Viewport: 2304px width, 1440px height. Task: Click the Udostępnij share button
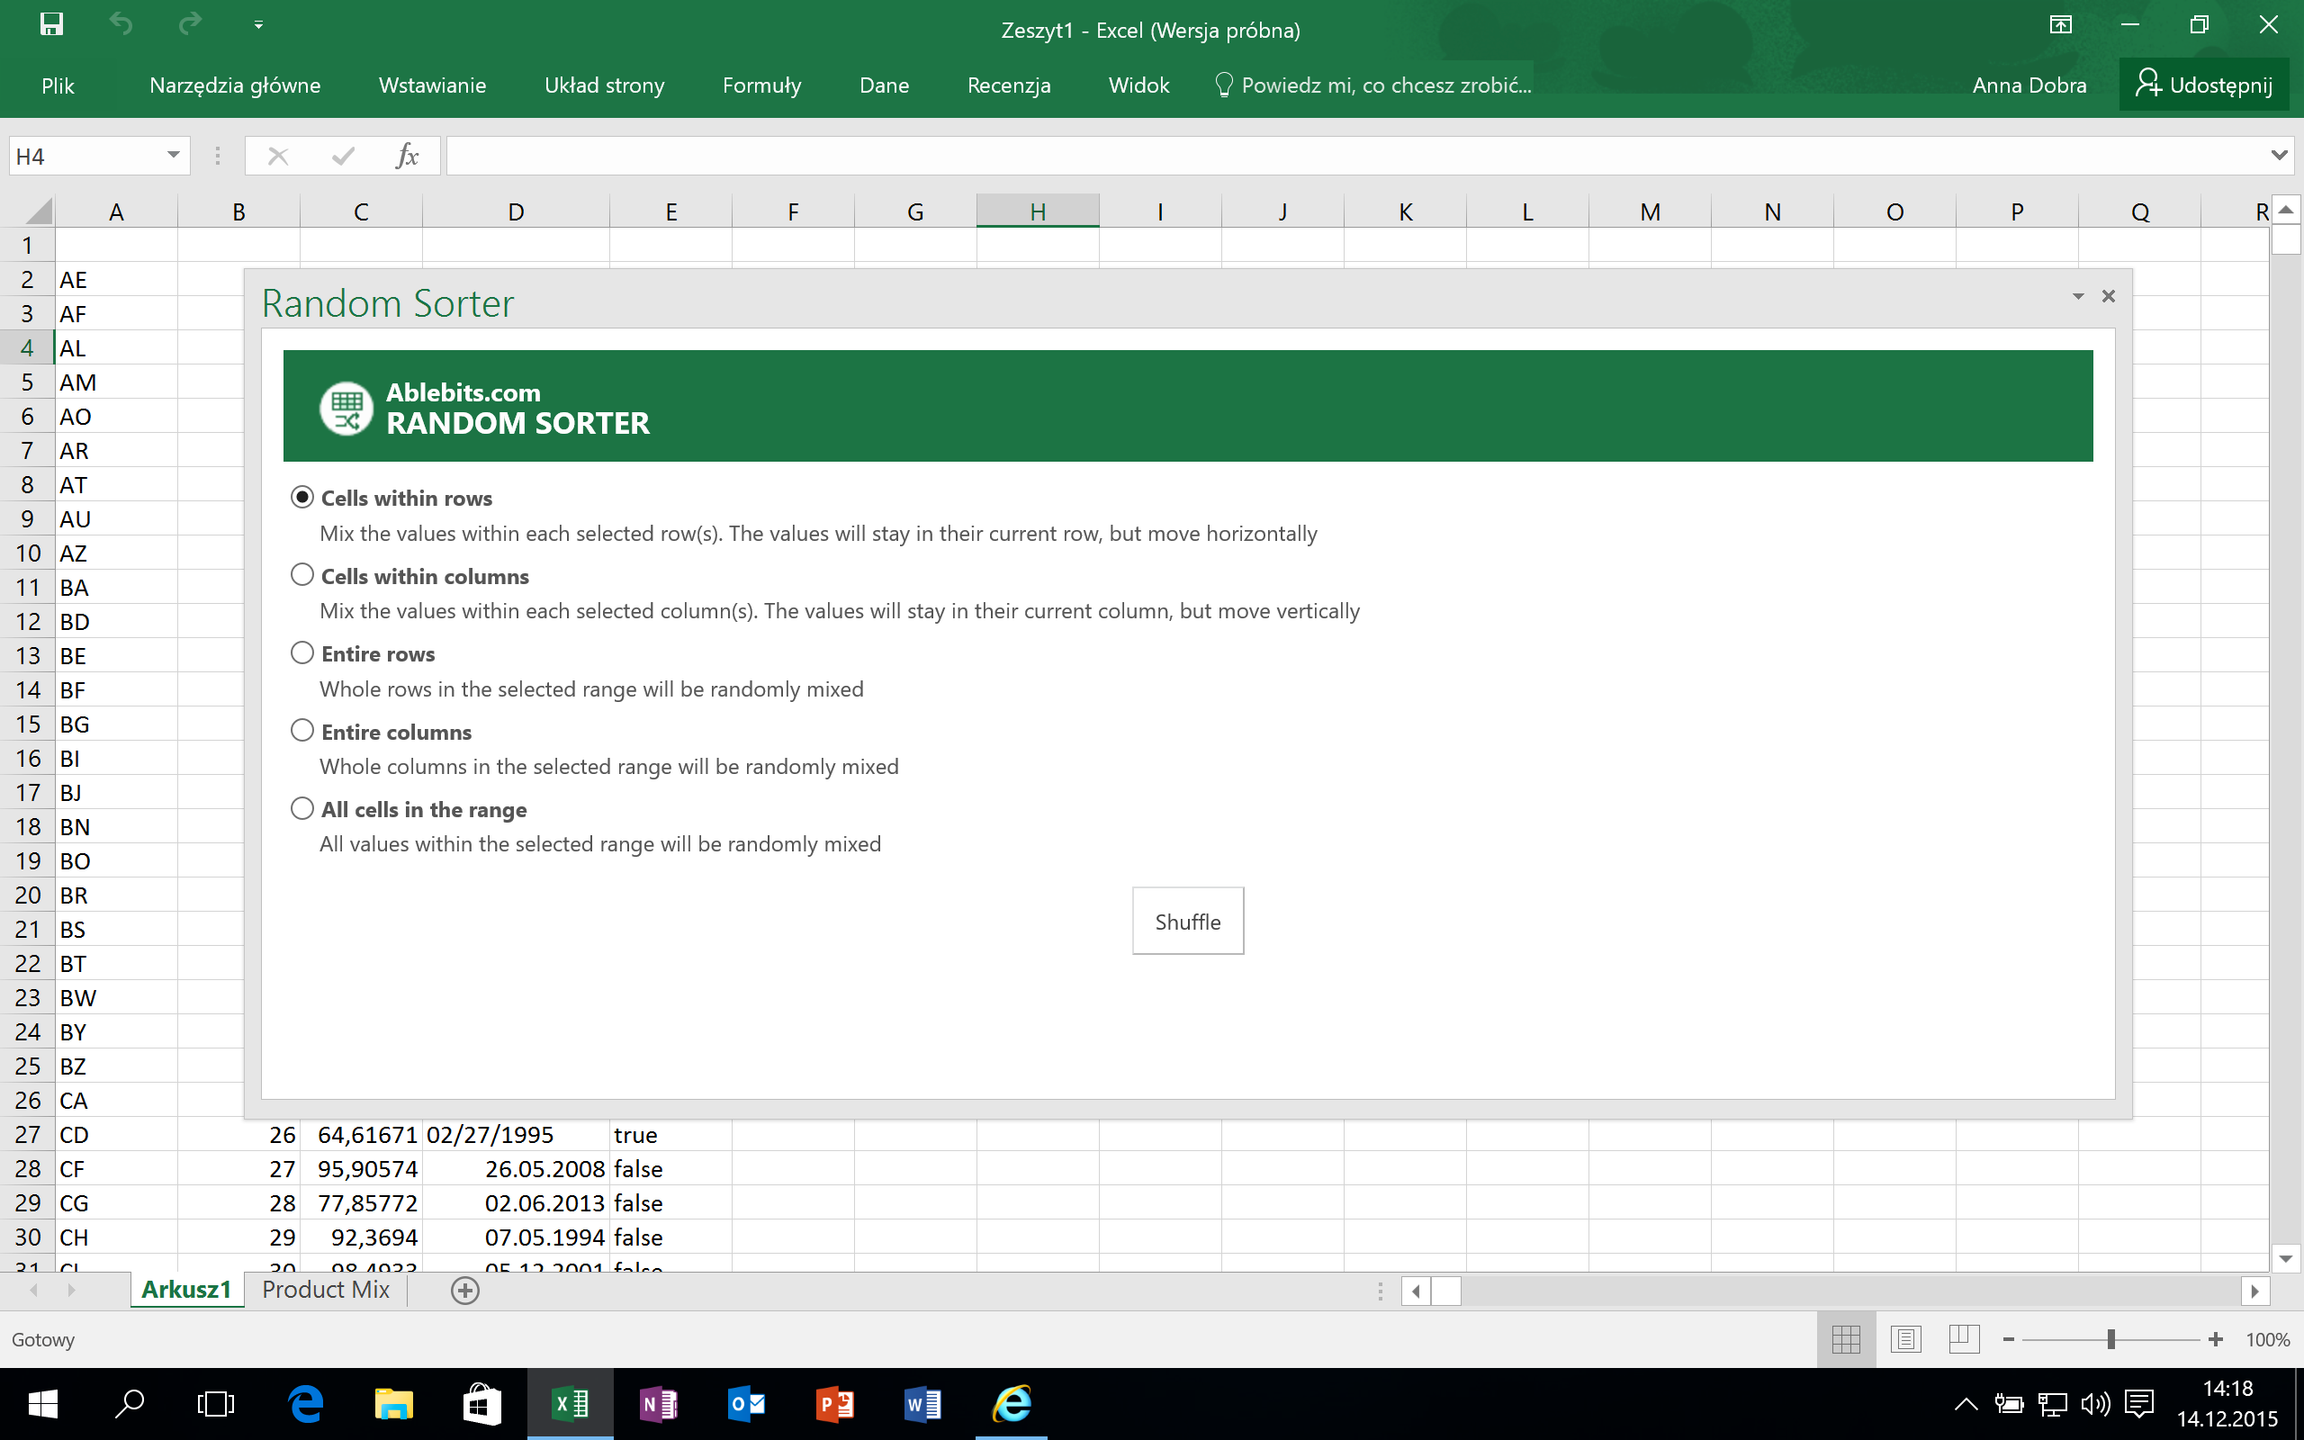[x=2203, y=85]
